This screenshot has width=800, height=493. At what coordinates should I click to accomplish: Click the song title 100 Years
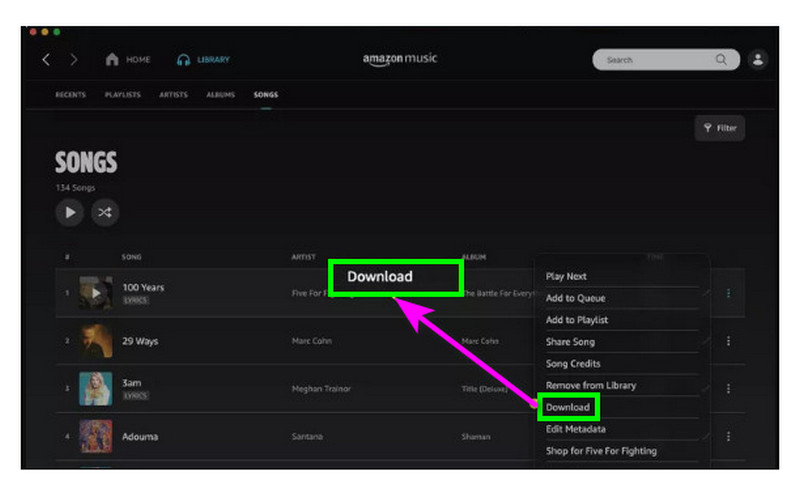click(x=143, y=287)
